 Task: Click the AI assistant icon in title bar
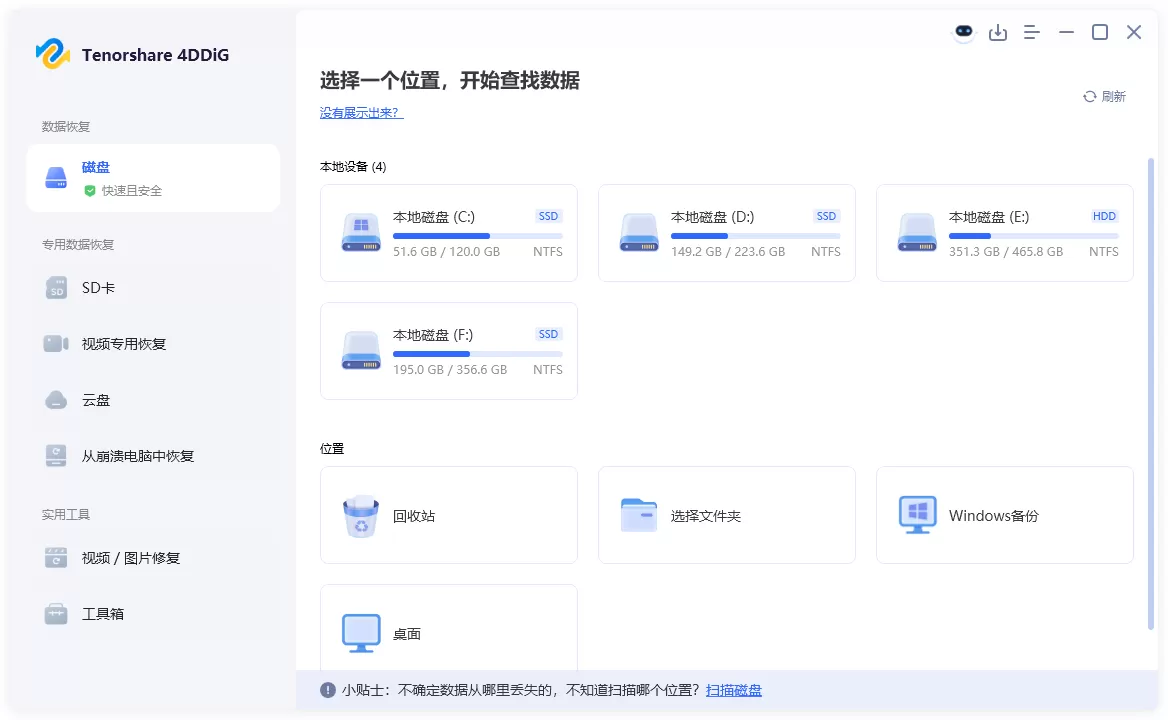(963, 32)
